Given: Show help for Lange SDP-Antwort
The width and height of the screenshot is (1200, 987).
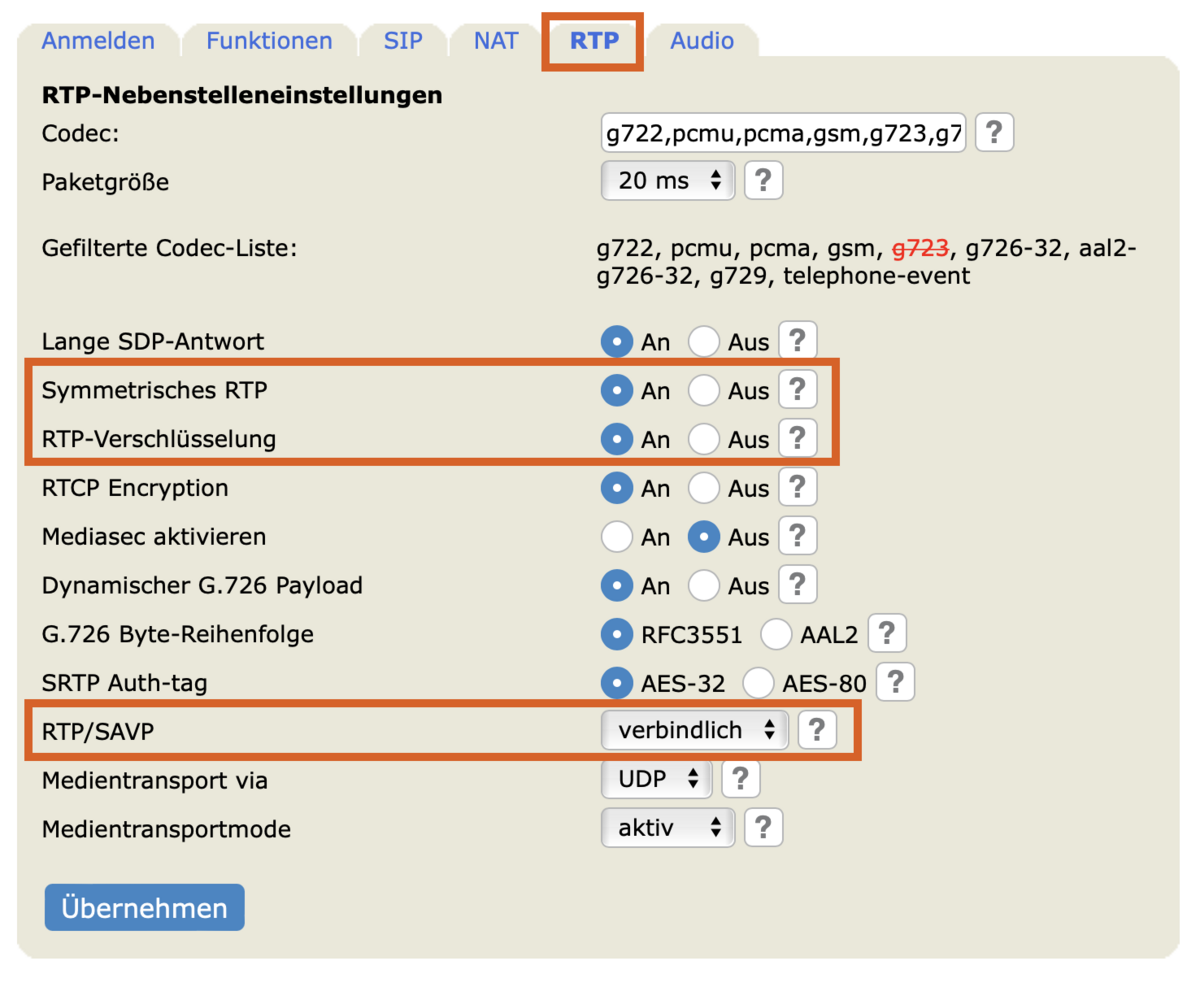Looking at the screenshot, I should (x=797, y=341).
